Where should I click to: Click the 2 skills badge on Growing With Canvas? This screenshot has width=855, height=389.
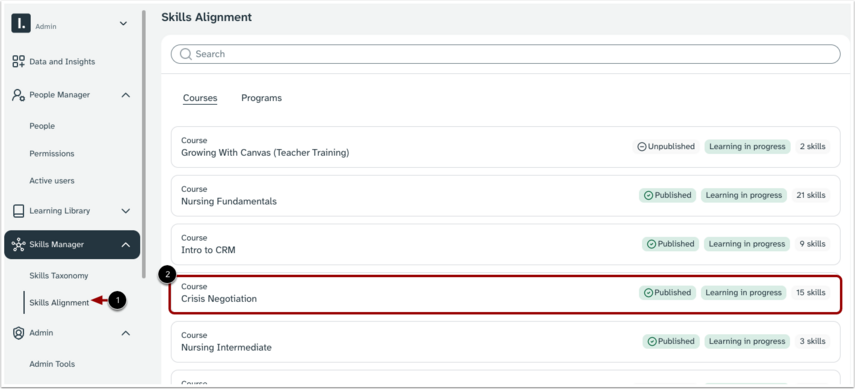coord(812,147)
